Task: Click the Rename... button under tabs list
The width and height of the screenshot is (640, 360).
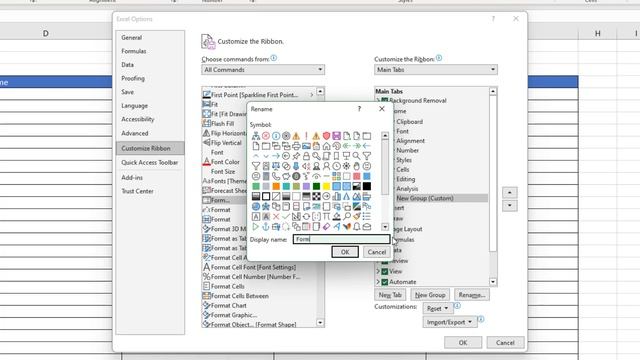Action: (472, 295)
